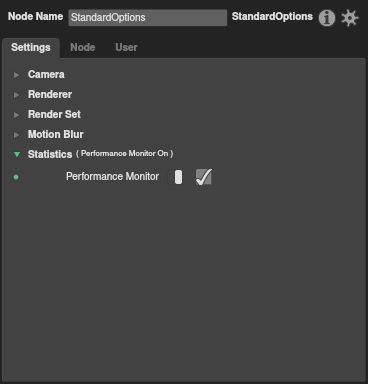
Task: Click the disclosure arrow beside Camera
Action: [16, 75]
